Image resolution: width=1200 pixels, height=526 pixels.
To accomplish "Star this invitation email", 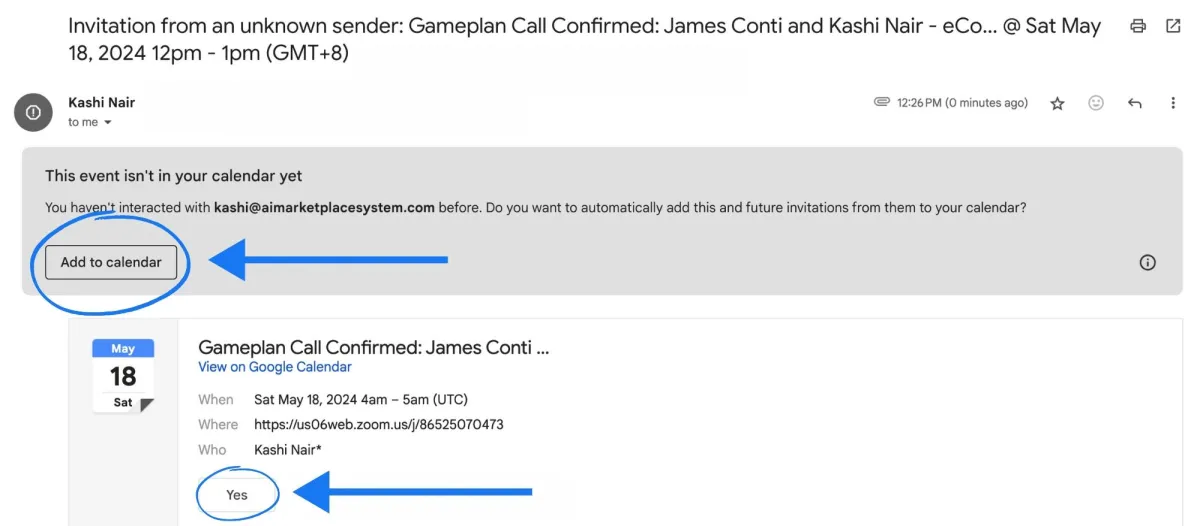I will coord(1057,103).
